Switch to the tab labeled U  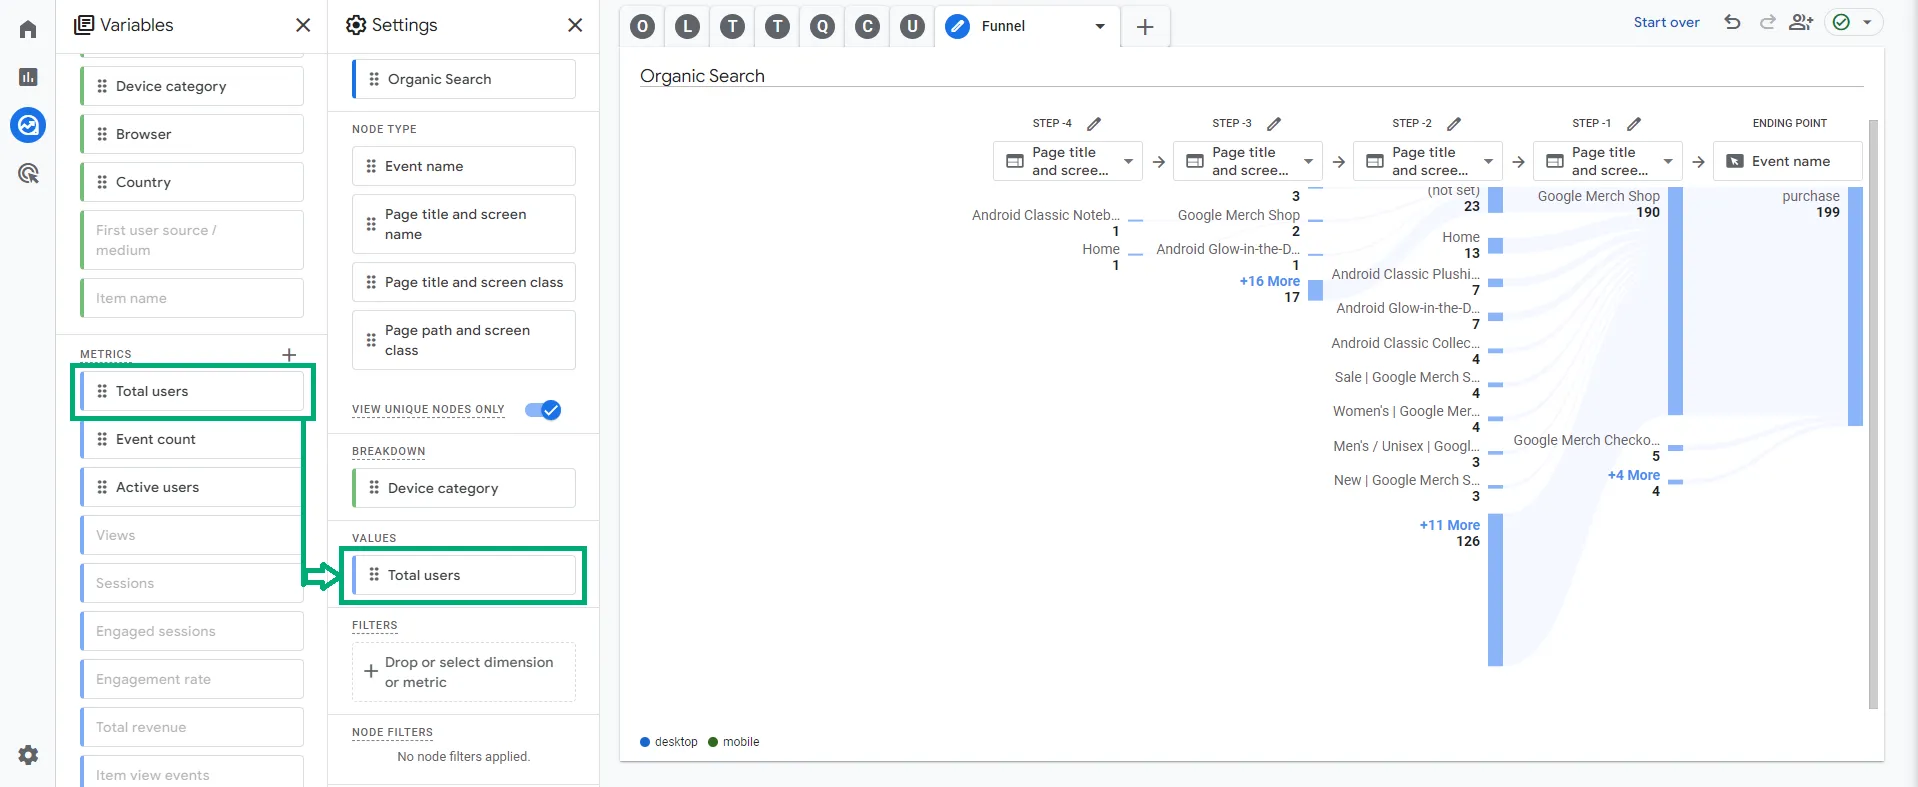[912, 27]
